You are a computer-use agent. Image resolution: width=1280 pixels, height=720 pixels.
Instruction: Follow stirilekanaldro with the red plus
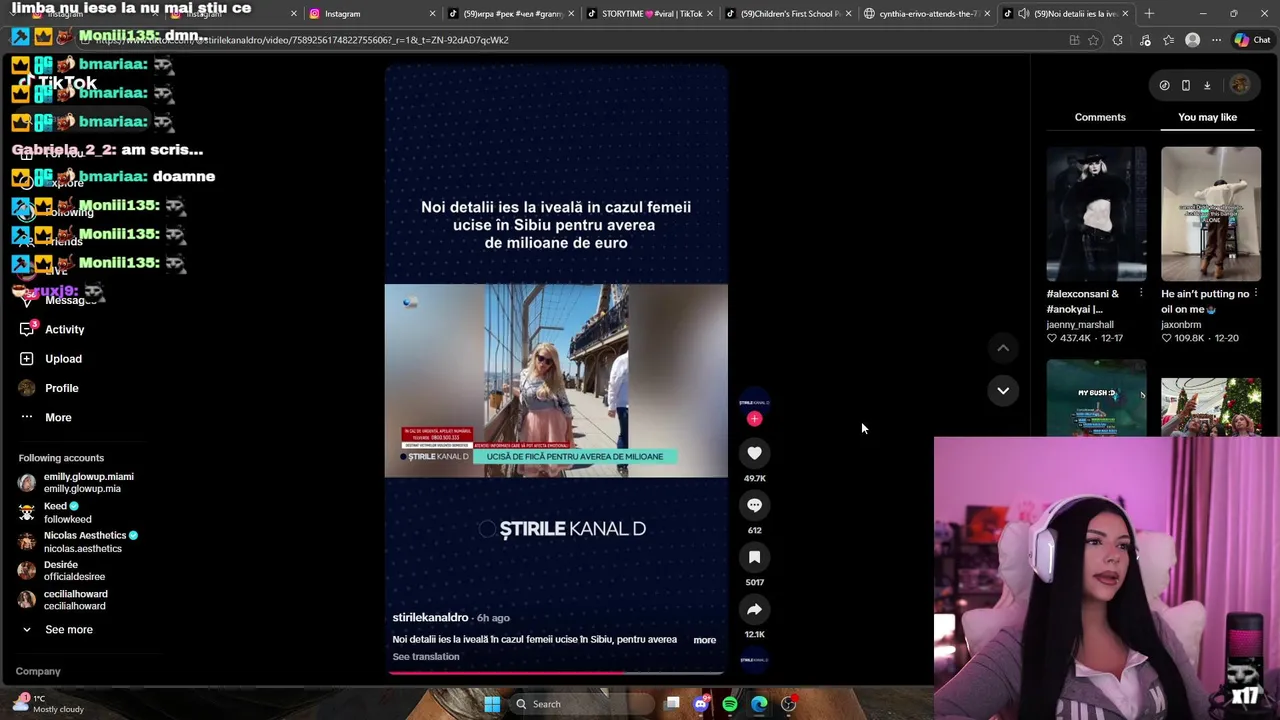pos(754,419)
